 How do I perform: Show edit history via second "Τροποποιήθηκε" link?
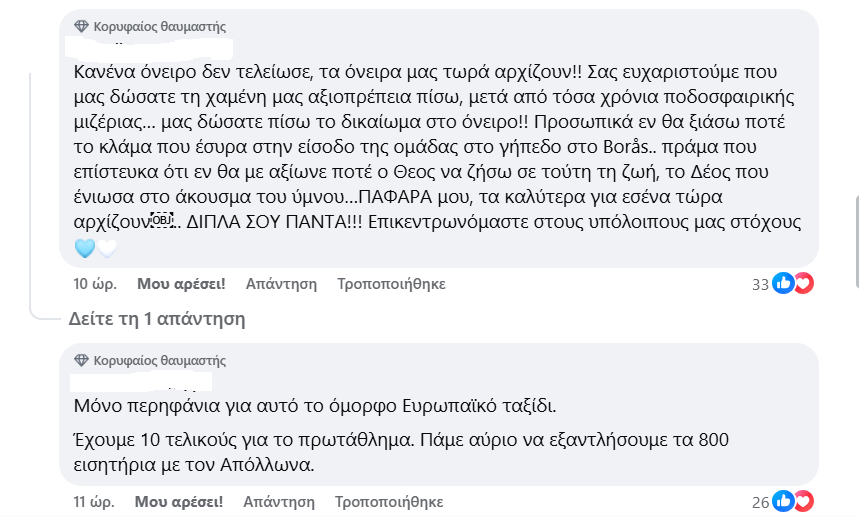click(x=389, y=502)
